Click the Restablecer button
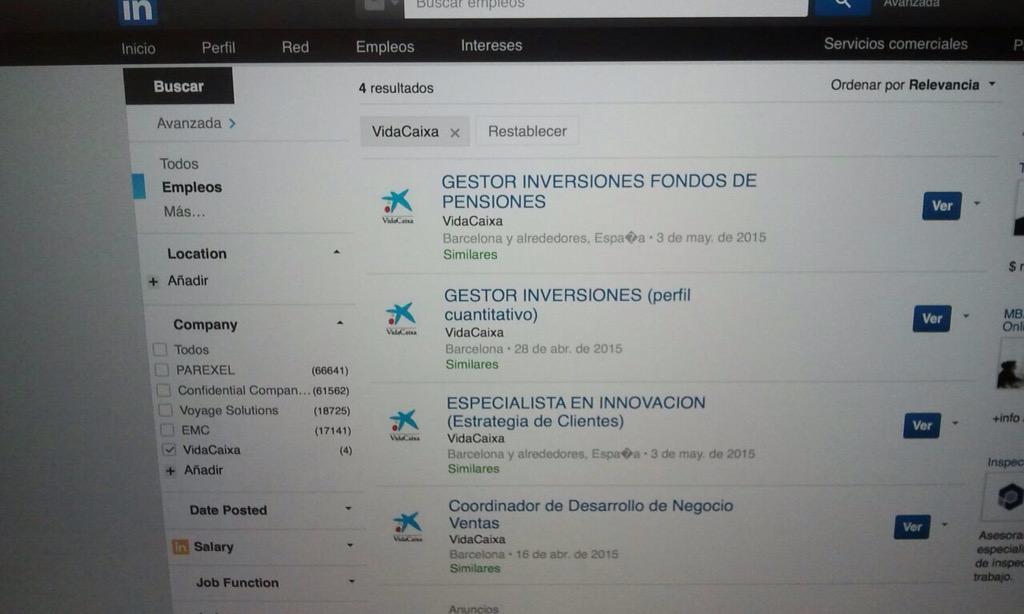Viewport: 1024px width, 614px height. pos(527,131)
